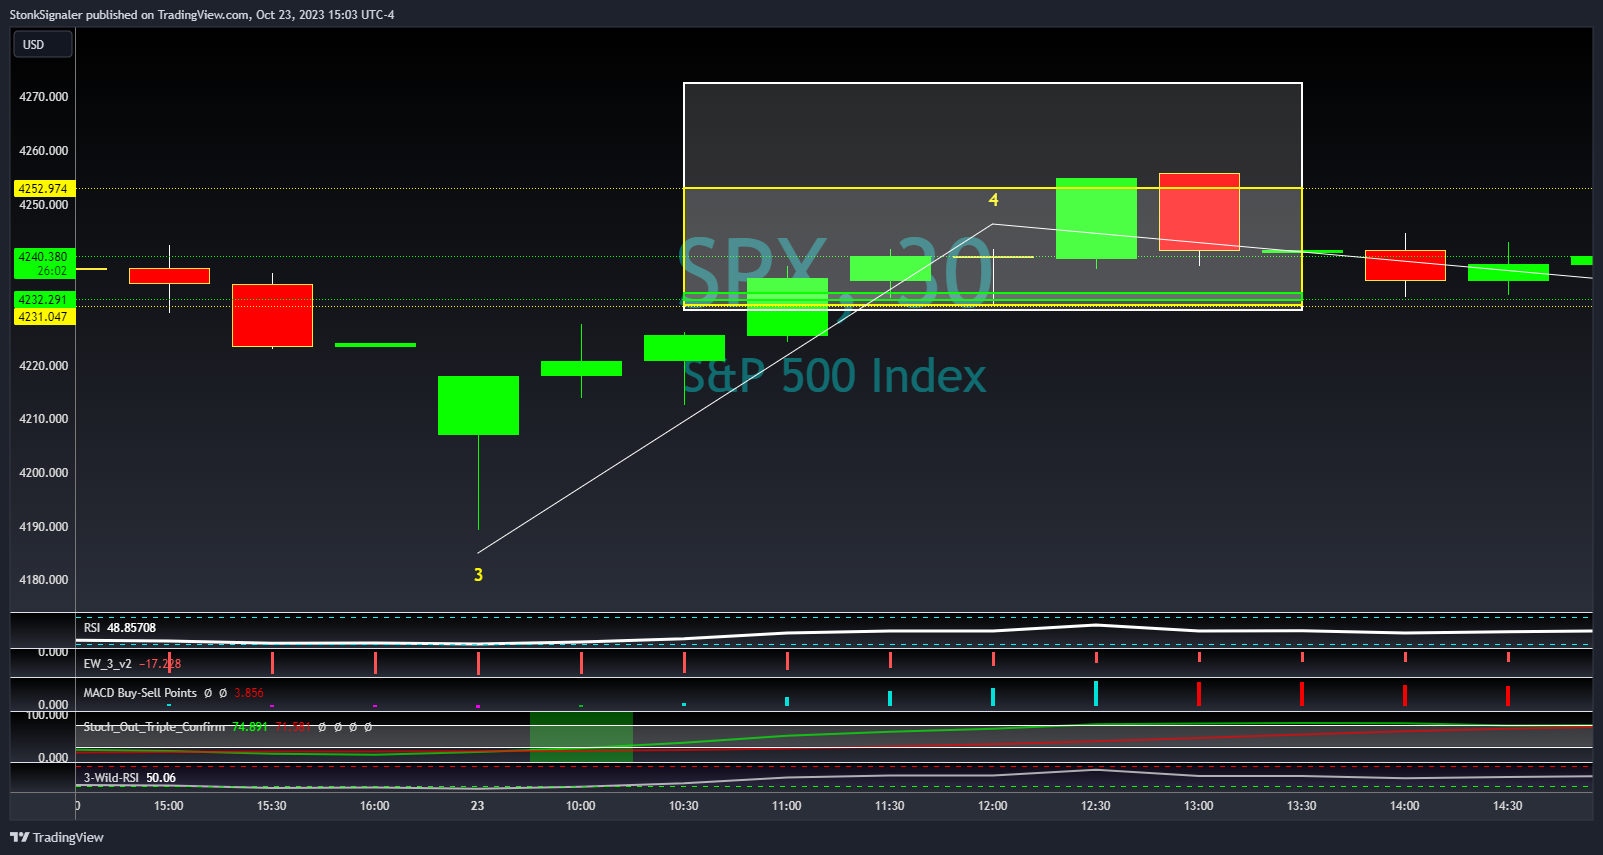
Task: Click the 13:30 time axis label
Action: coord(1302,806)
